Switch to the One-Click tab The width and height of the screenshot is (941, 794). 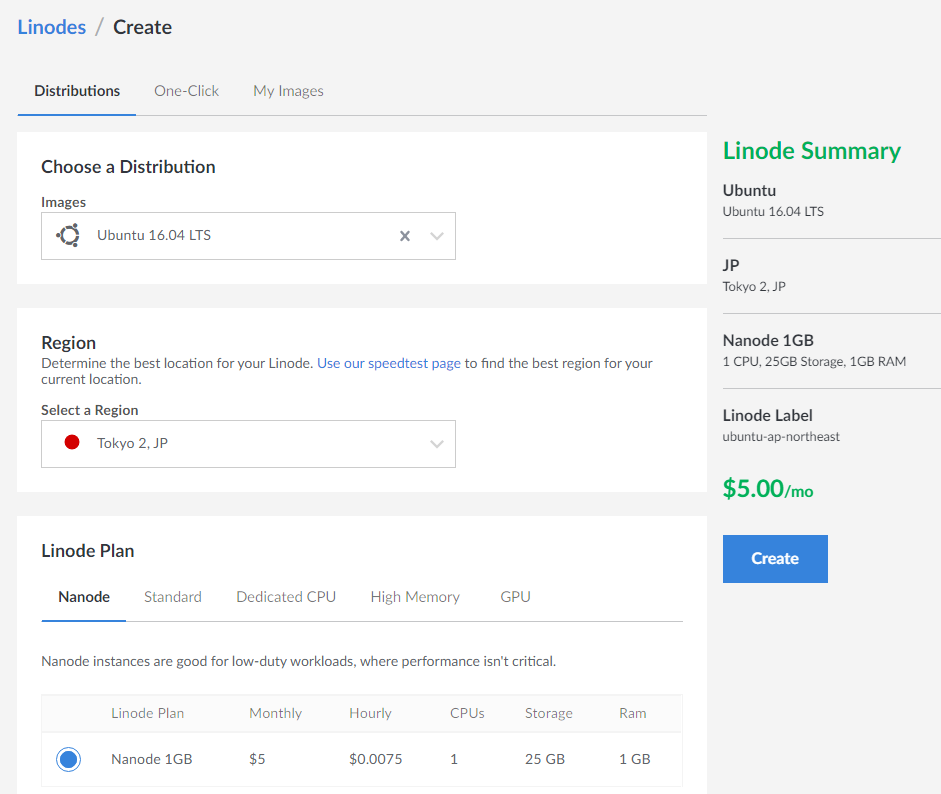coord(187,91)
